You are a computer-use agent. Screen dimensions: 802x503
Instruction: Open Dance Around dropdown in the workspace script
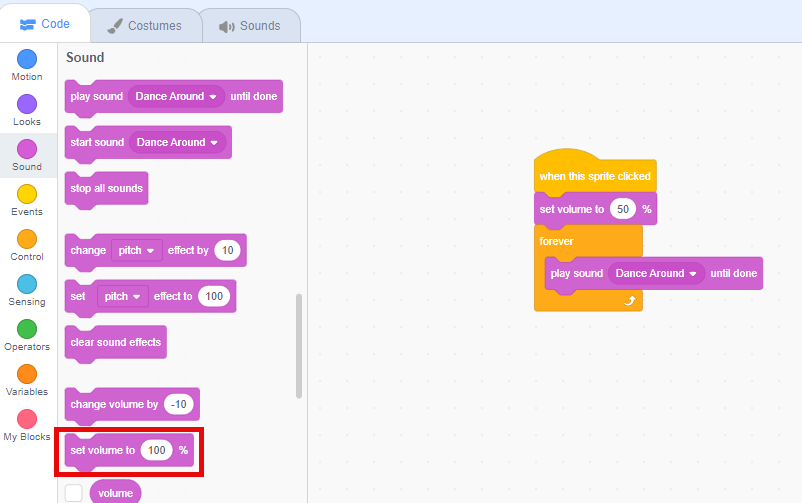coord(692,274)
